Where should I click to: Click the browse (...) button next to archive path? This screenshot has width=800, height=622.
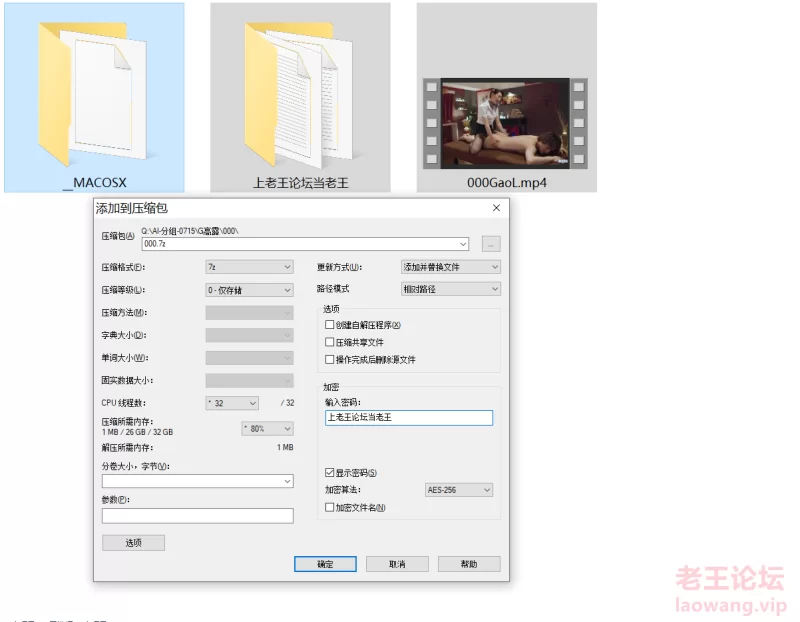491,244
